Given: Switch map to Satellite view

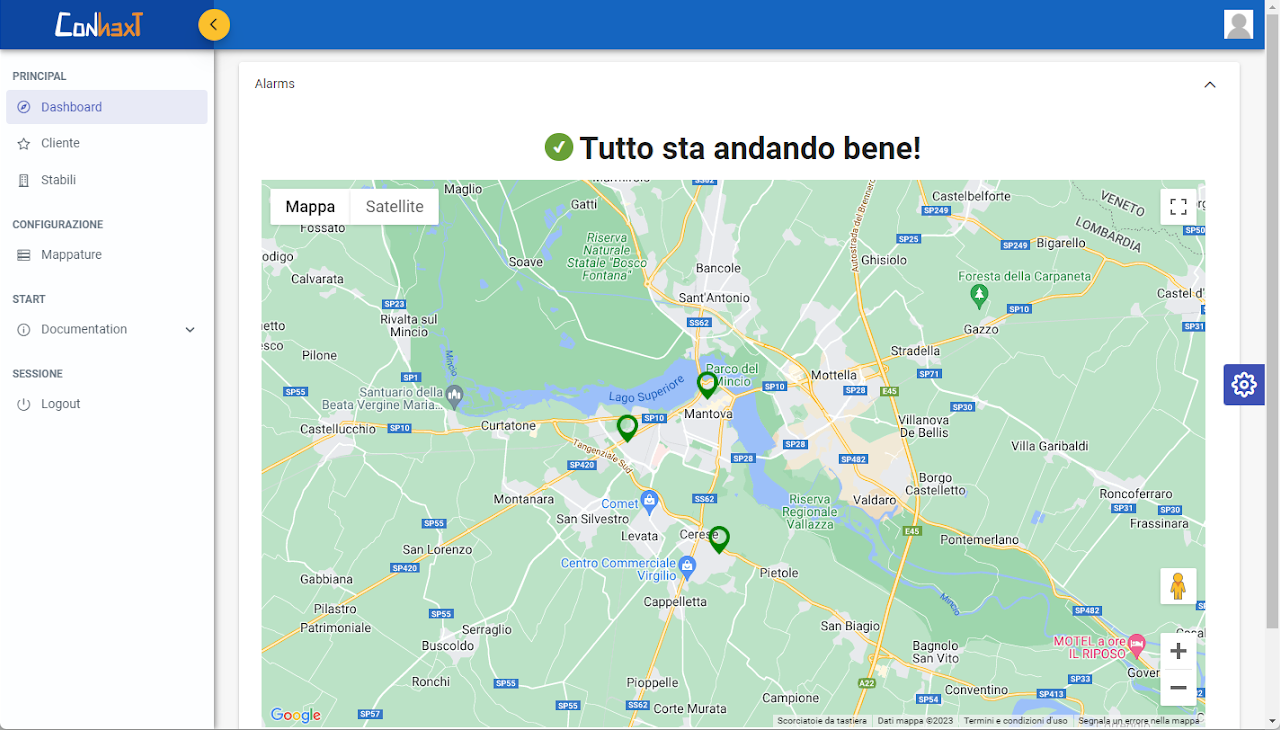Looking at the screenshot, I should pos(394,207).
